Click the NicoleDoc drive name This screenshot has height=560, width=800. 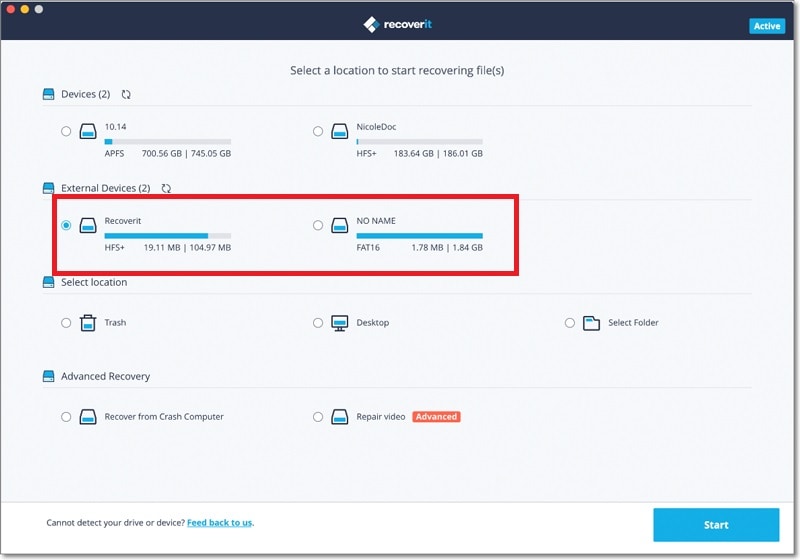coord(376,127)
